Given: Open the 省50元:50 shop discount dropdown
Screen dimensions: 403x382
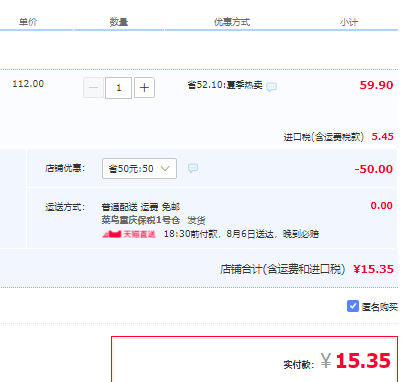Looking at the screenshot, I should coord(139,169).
